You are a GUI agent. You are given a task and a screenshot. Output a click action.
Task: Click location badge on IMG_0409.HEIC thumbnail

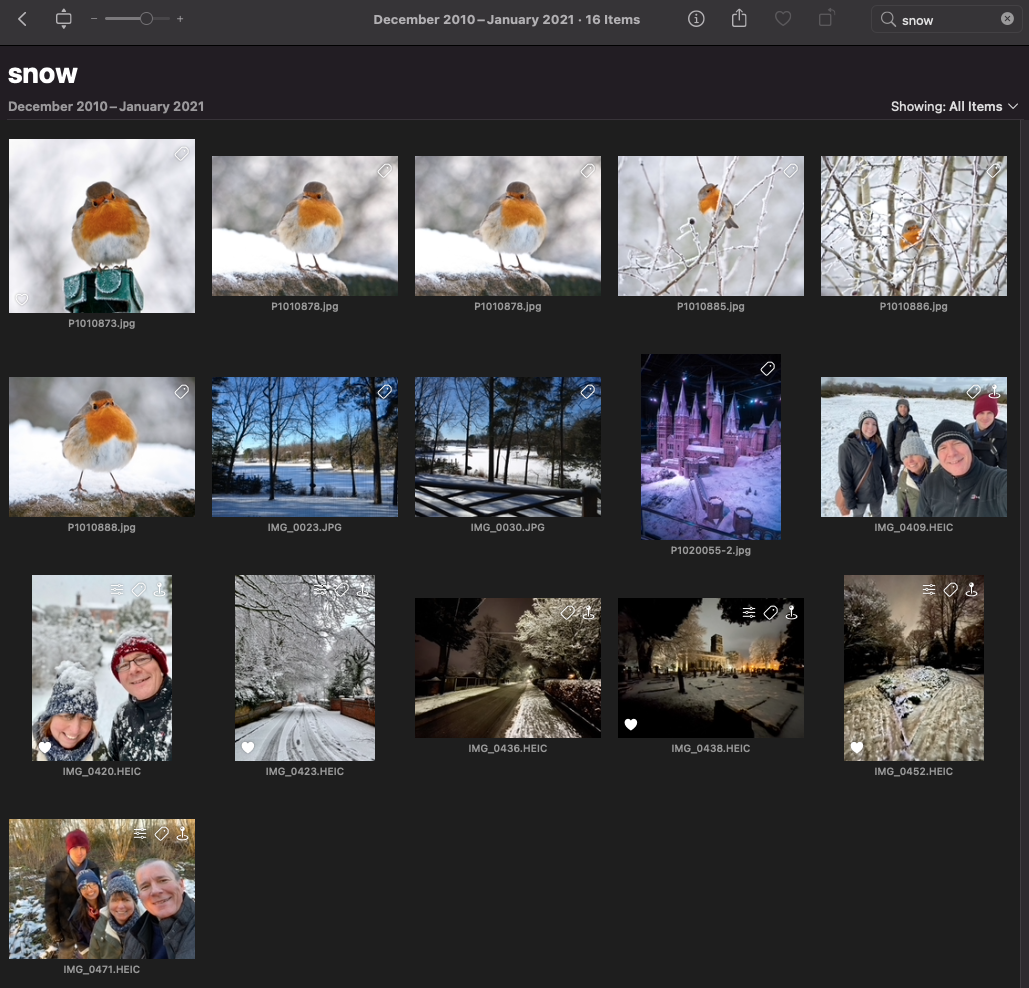pos(994,392)
